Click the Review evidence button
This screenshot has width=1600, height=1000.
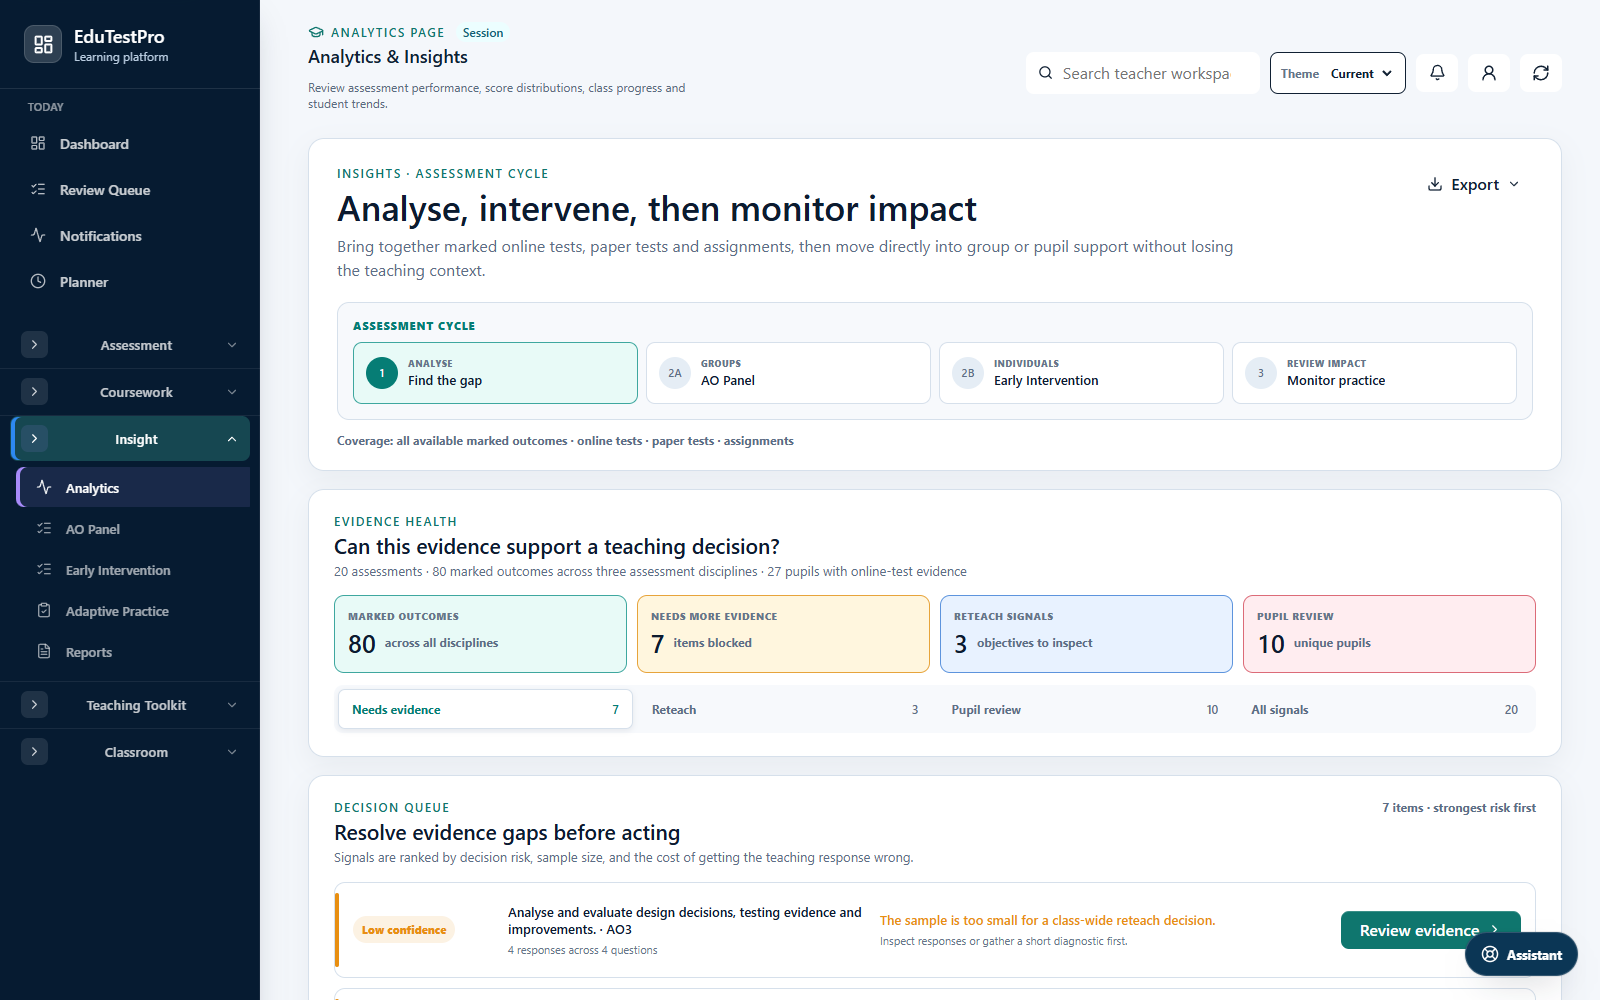(x=1430, y=930)
